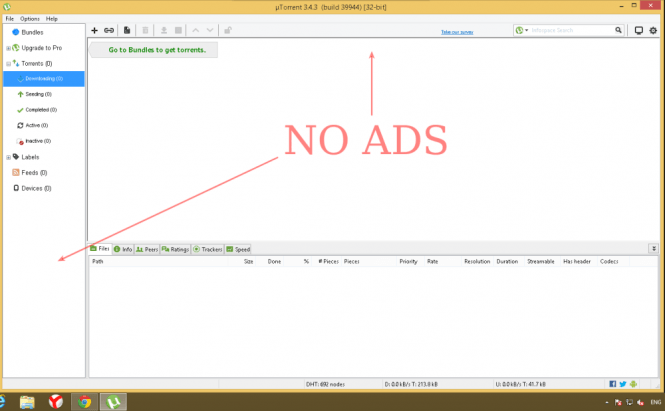
Task: Select Completed (0) category
Action: point(41,110)
